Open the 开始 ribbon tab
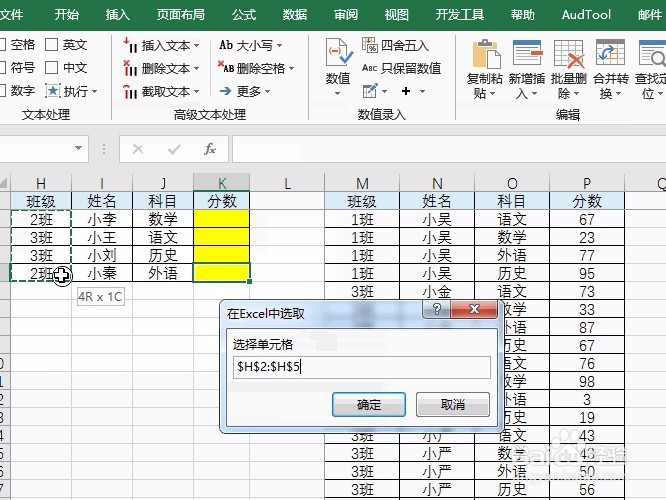Screen dimensions: 666x500 click(x=67, y=14)
